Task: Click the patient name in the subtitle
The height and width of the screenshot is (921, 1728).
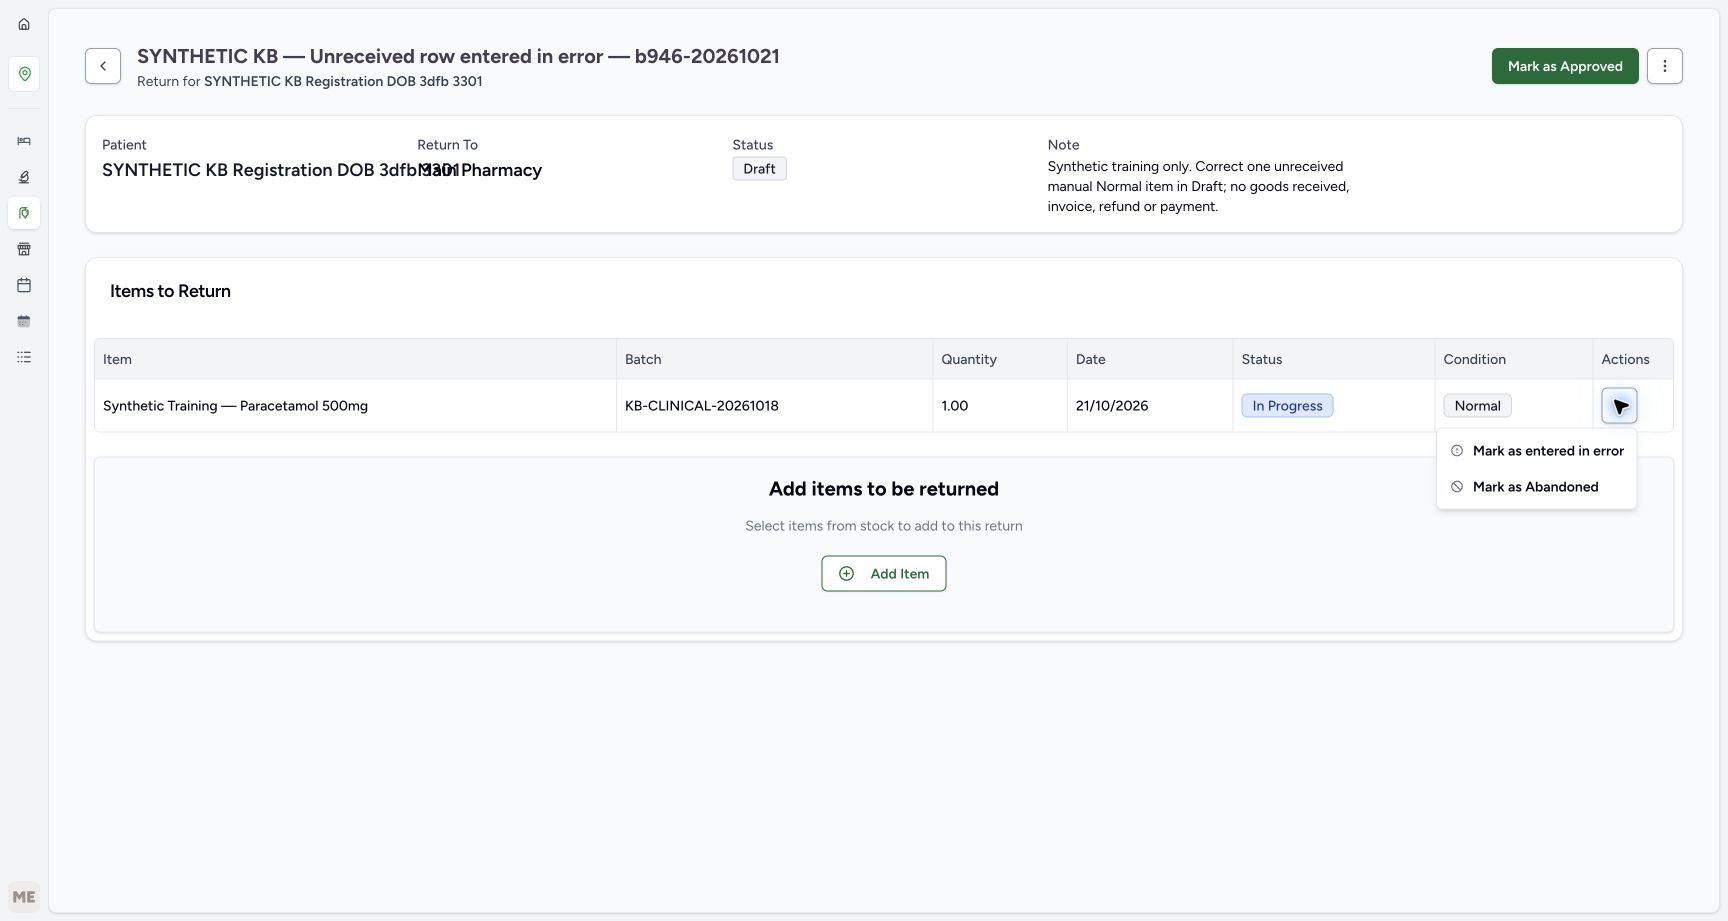Action: coord(343,82)
